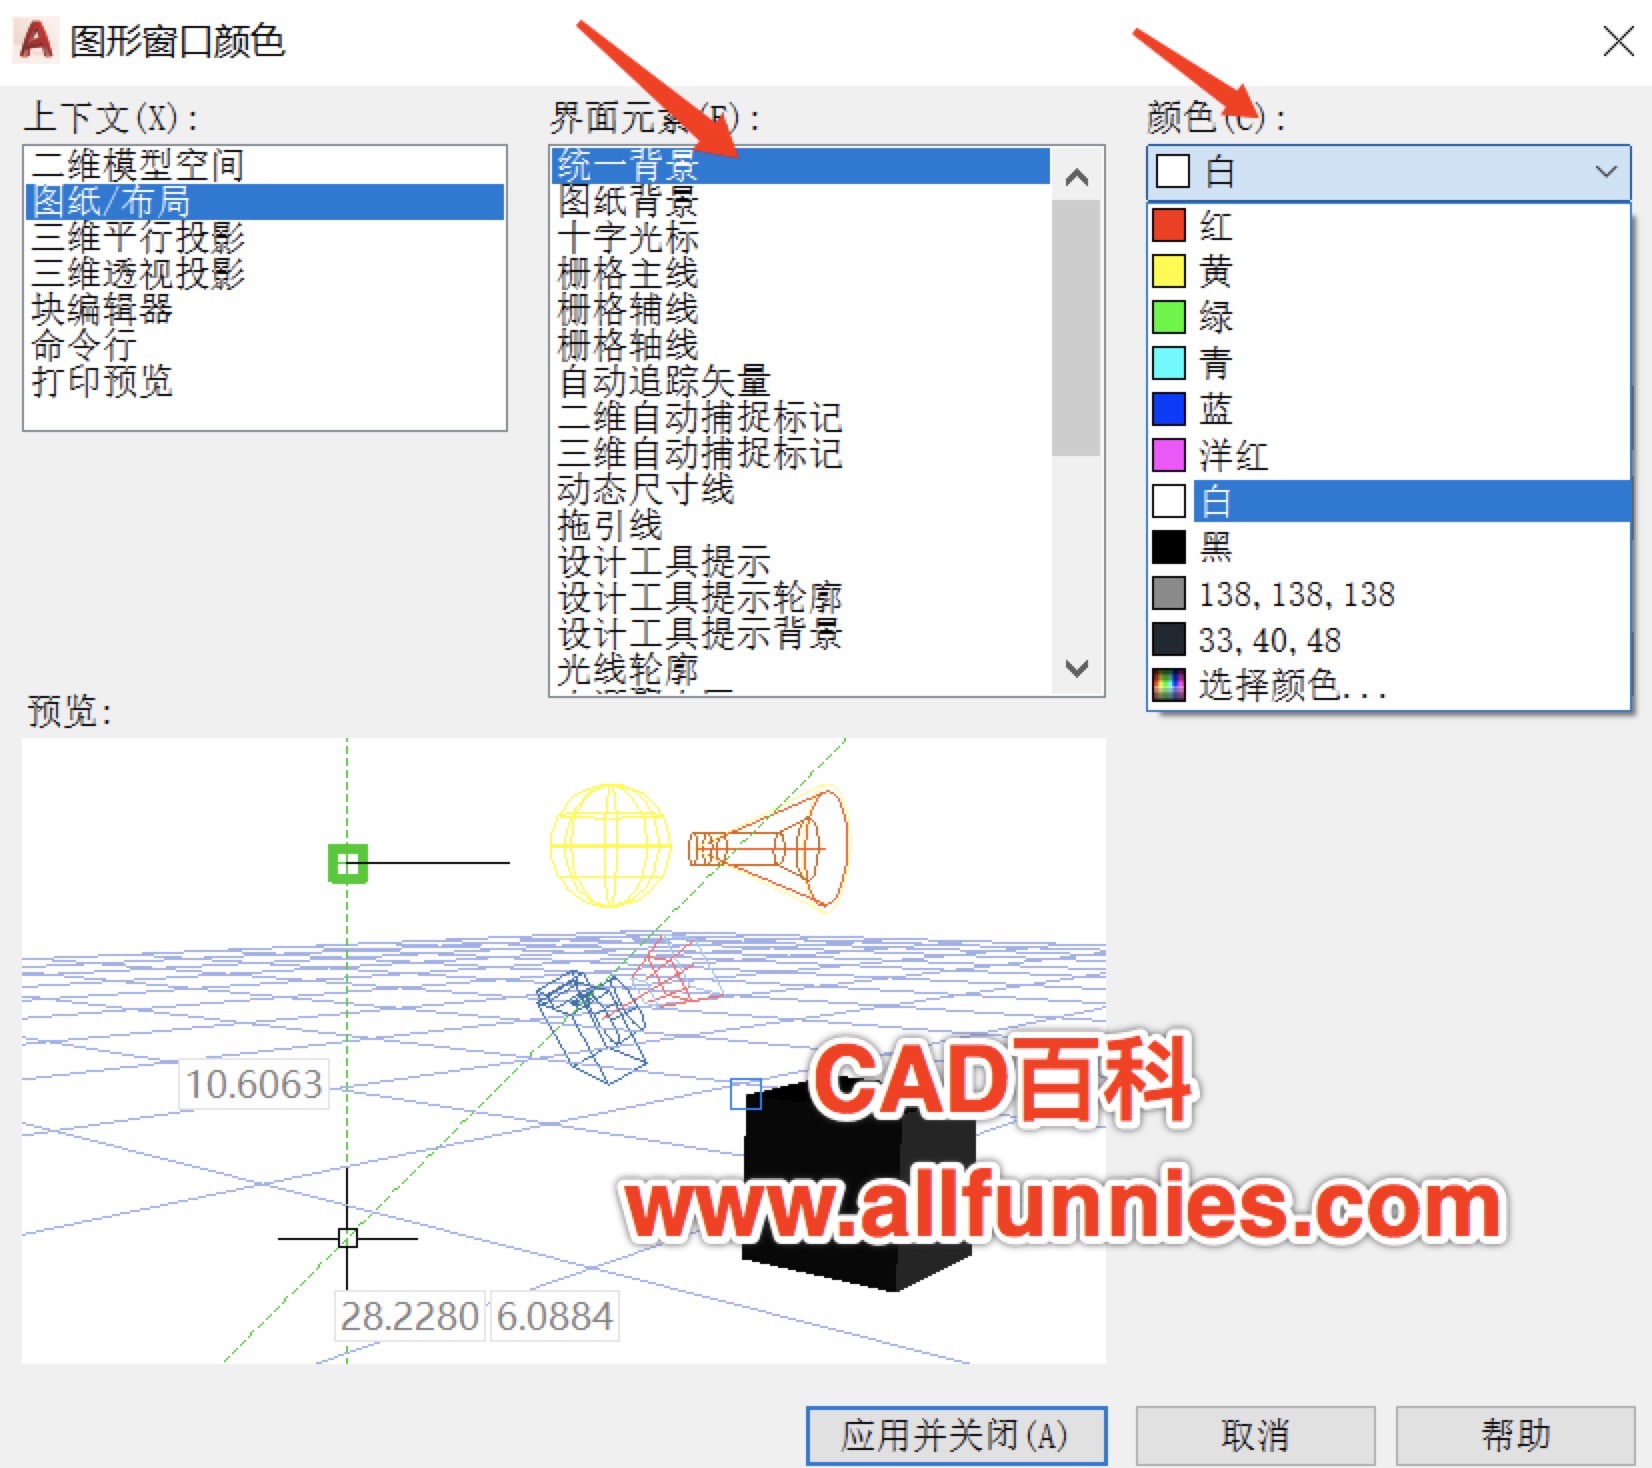Select 设计工具提示轮廓 interface element

coord(801,597)
